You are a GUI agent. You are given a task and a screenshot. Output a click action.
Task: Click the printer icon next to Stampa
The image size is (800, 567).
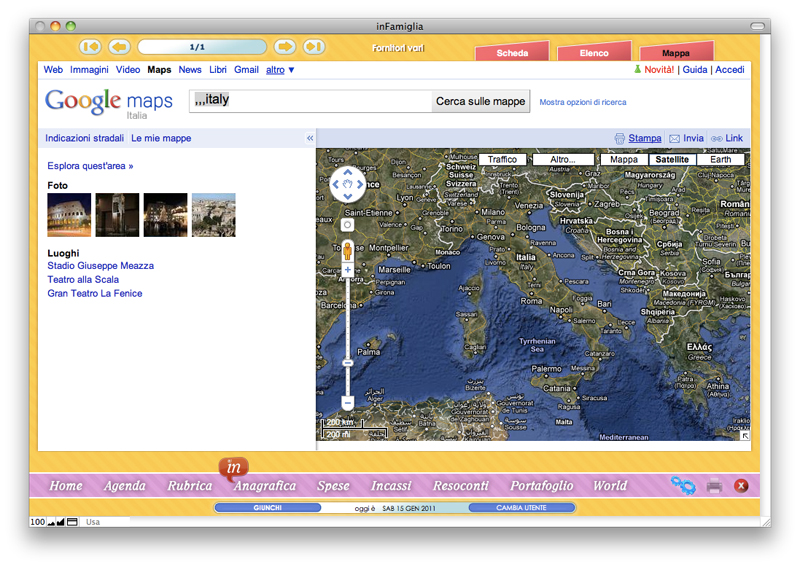coord(620,139)
